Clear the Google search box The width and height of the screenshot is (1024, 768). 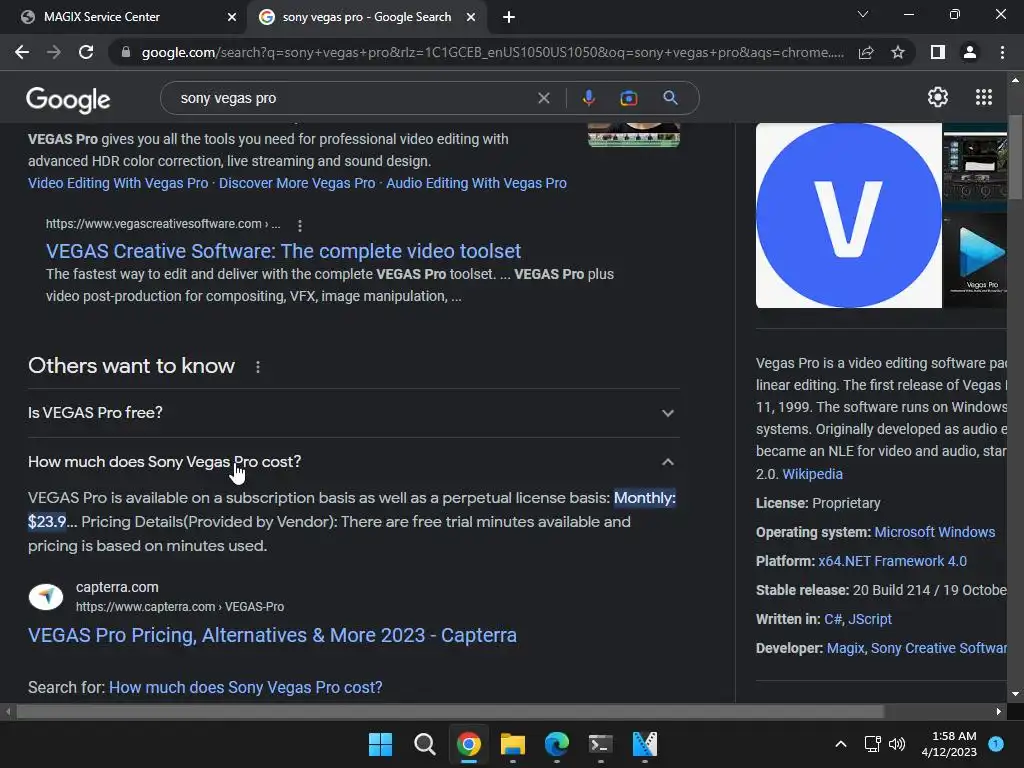point(543,98)
